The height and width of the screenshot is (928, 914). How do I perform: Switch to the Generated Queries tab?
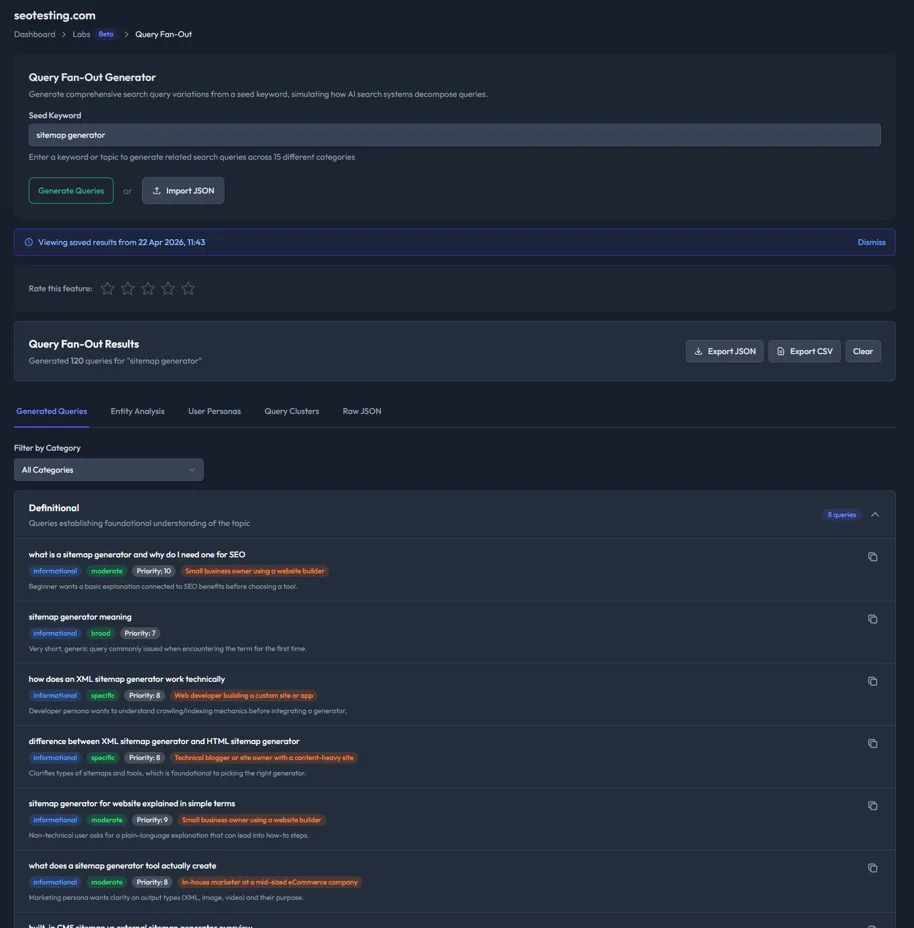[x=52, y=411]
